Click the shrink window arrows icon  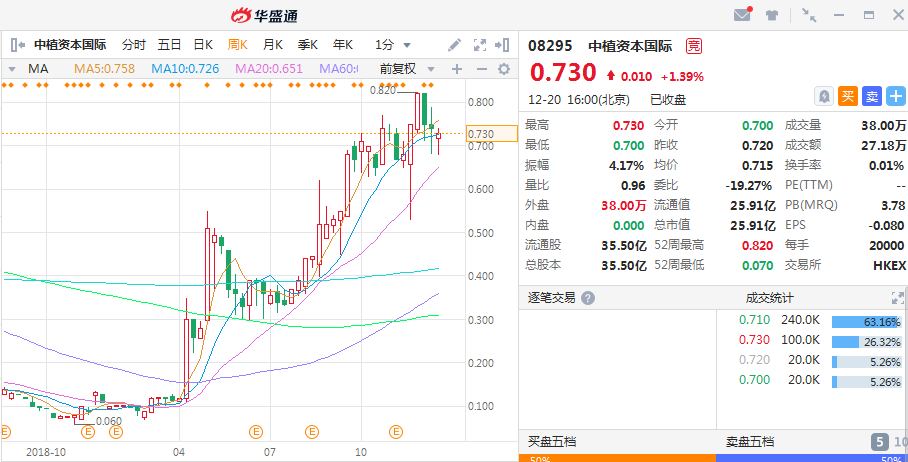(809, 16)
